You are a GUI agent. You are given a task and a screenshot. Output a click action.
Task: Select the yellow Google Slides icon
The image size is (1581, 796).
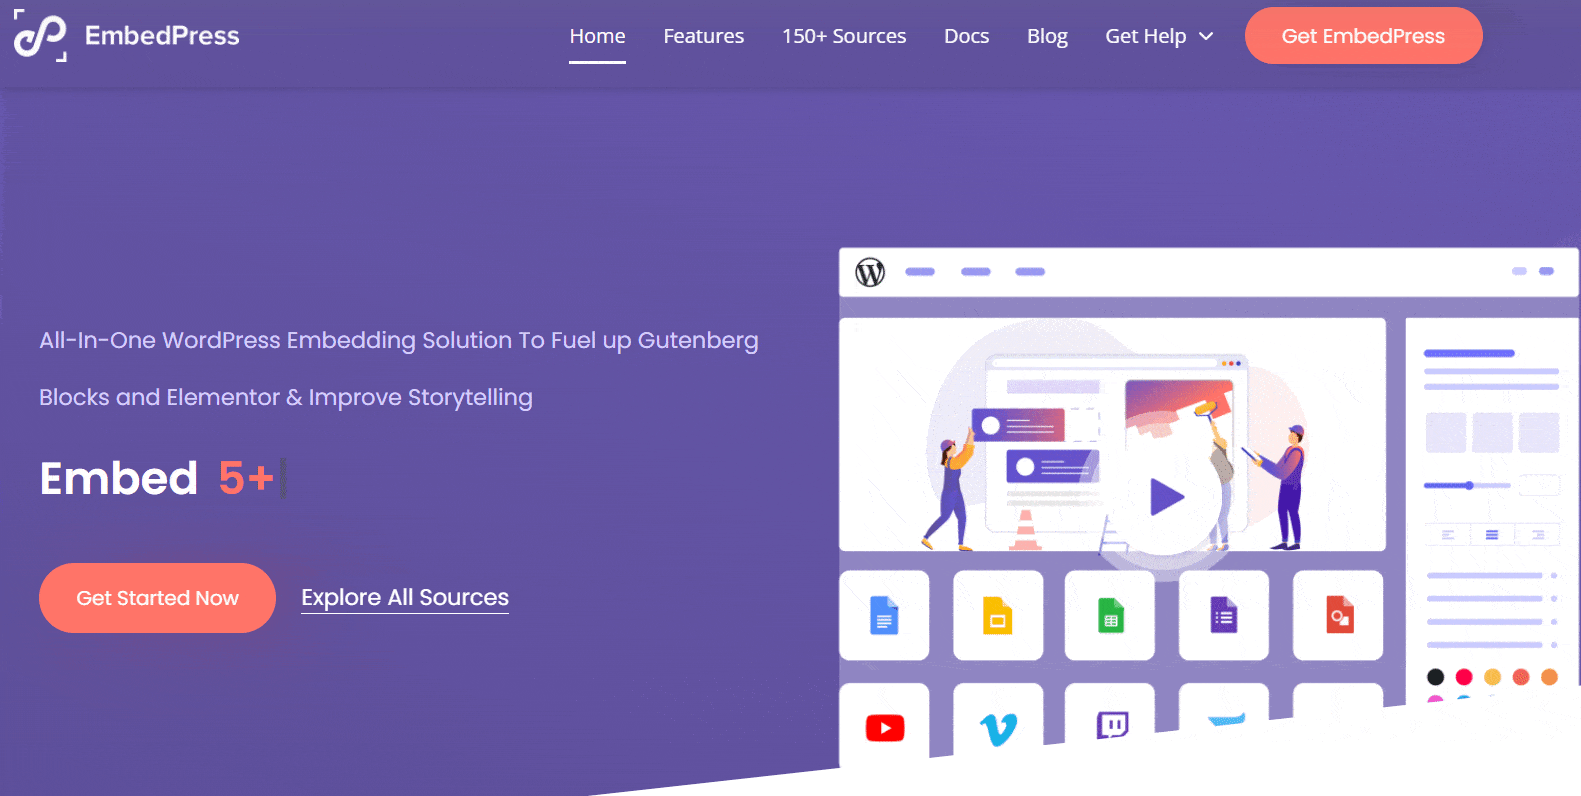pos(998,616)
